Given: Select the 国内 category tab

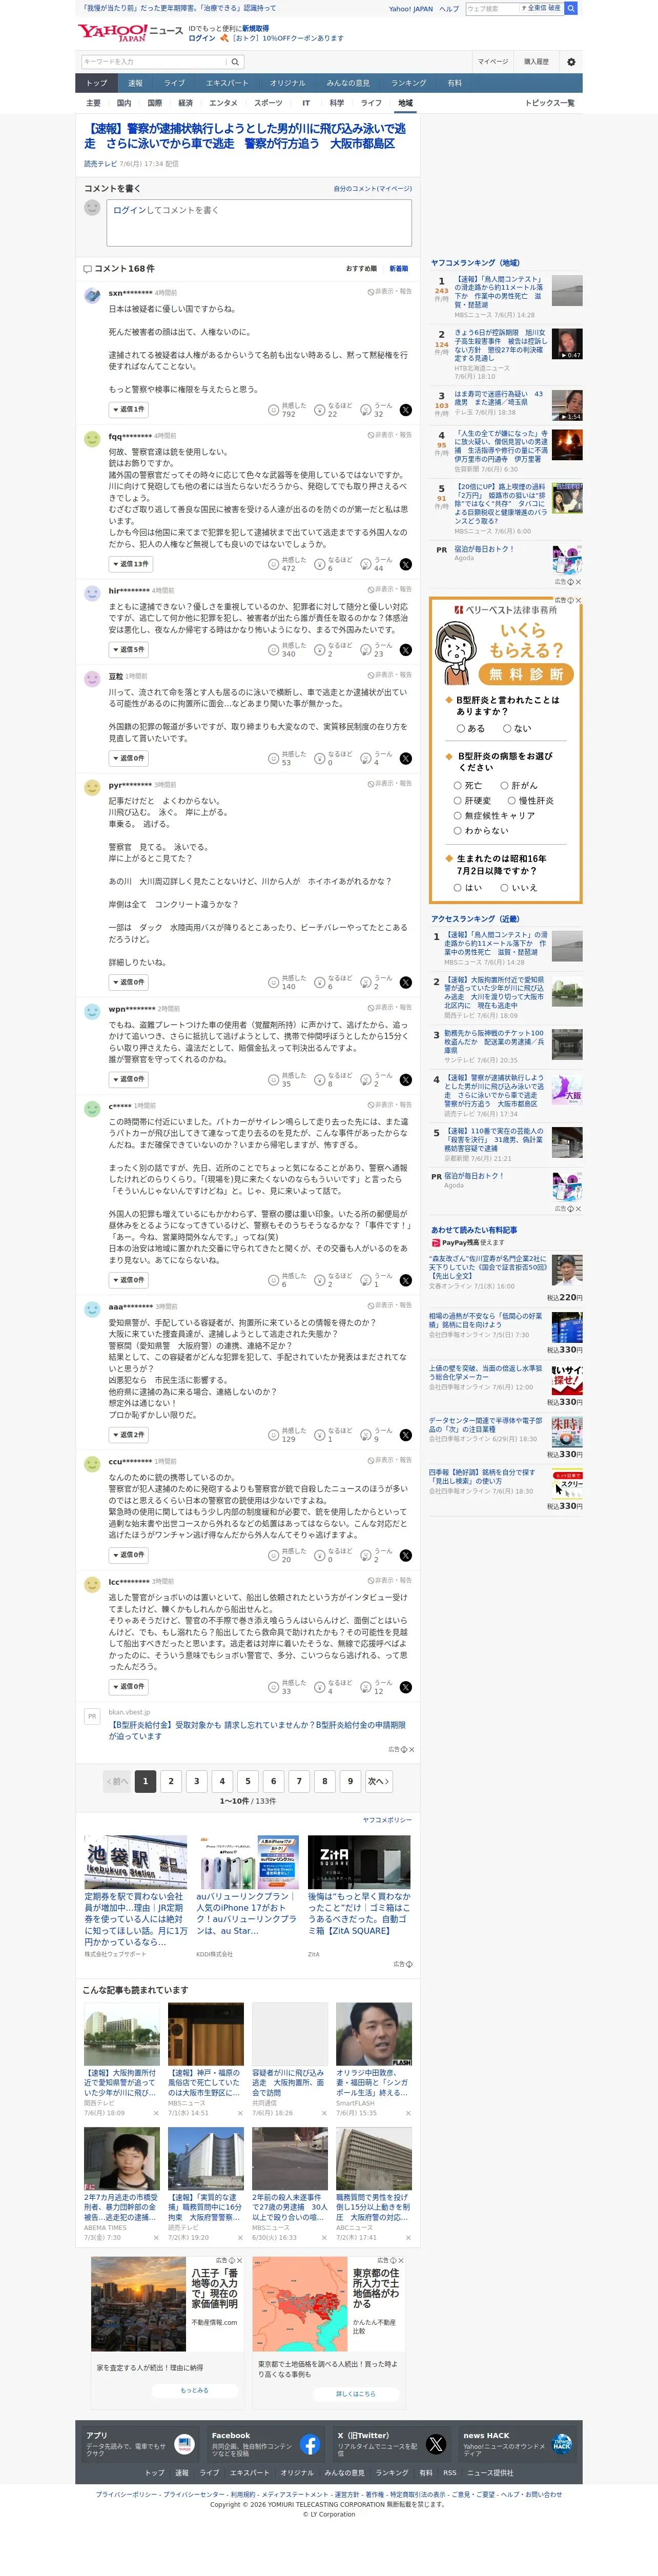Looking at the screenshot, I should tap(124, 103).
